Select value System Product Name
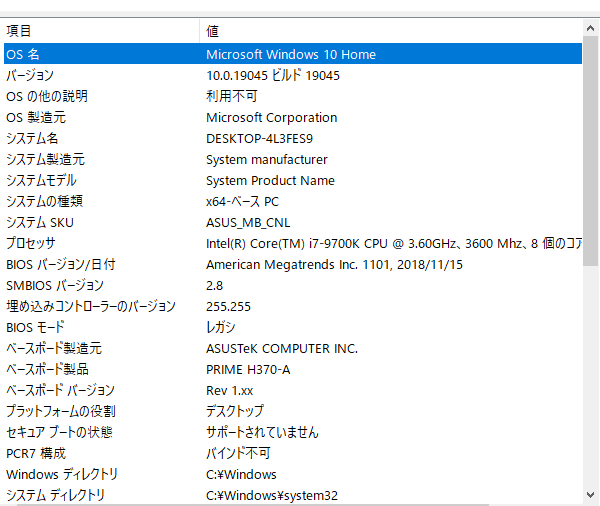The width and height of the screenshot is (600, 506). 270,180
